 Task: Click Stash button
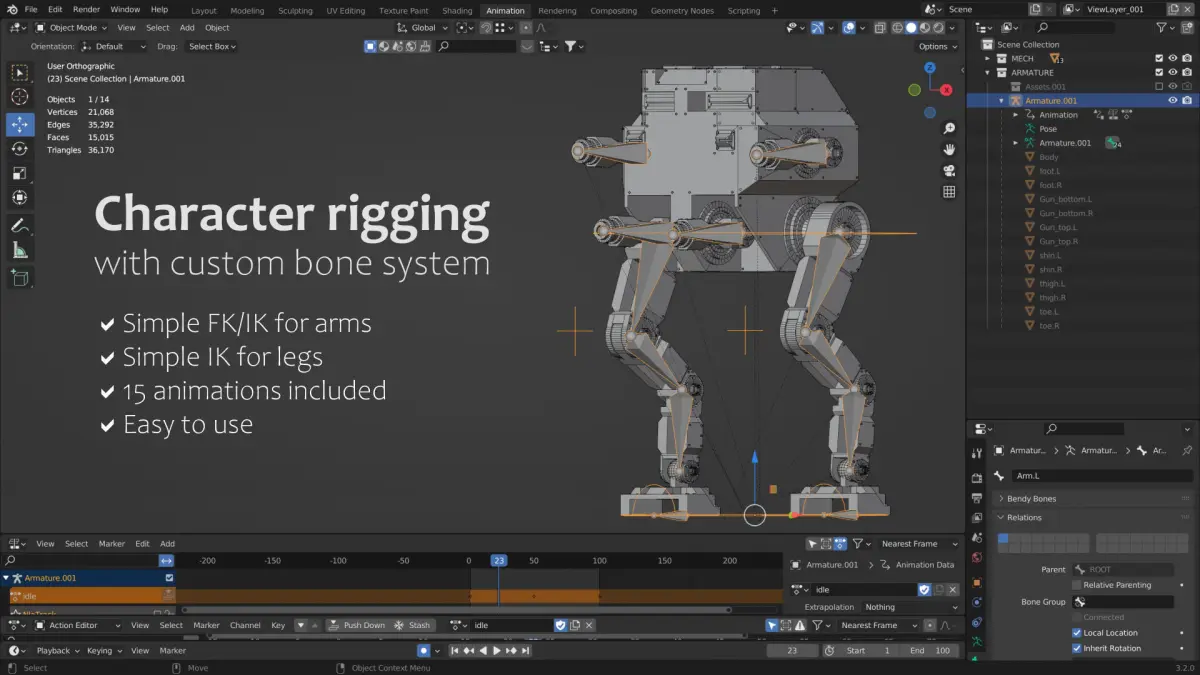[x=413, y=625]
